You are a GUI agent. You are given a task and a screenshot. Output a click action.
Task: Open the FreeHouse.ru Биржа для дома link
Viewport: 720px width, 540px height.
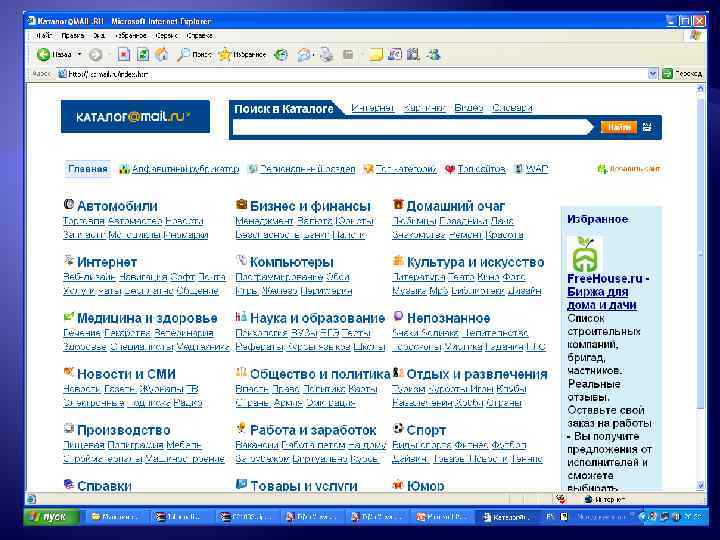point(606,292)
